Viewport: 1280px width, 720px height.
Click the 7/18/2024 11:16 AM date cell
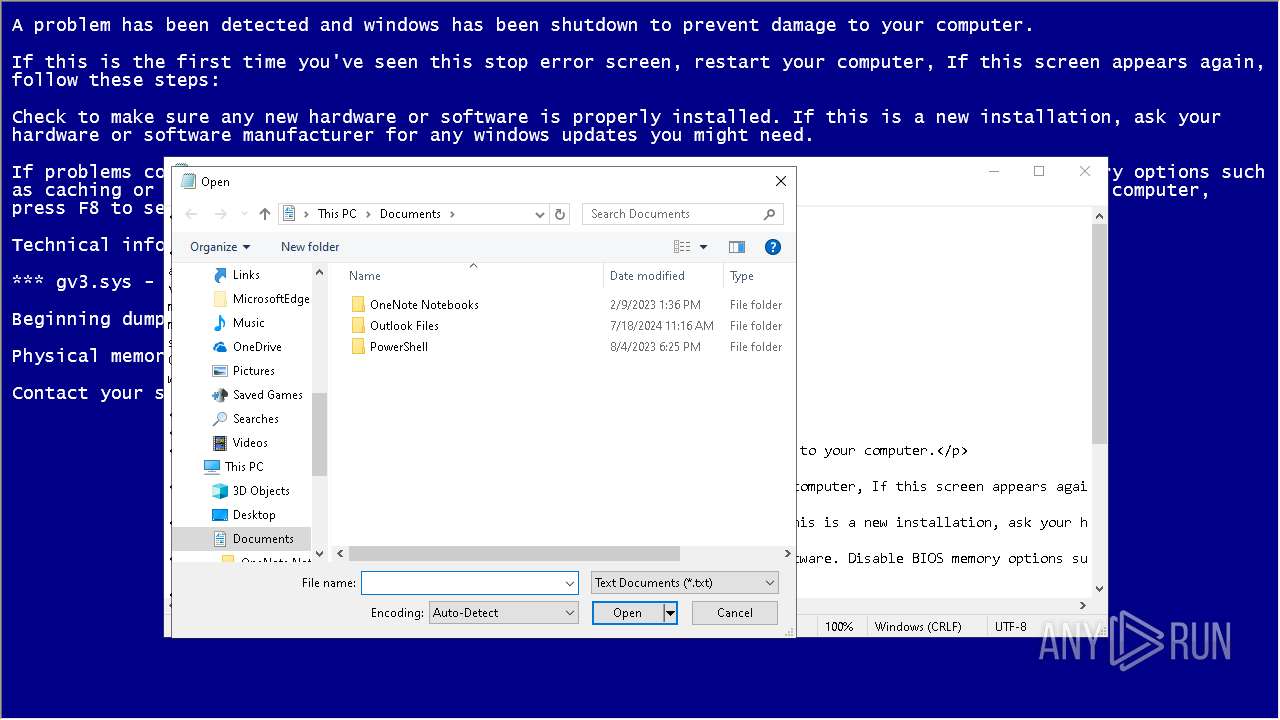click(662, 326)
